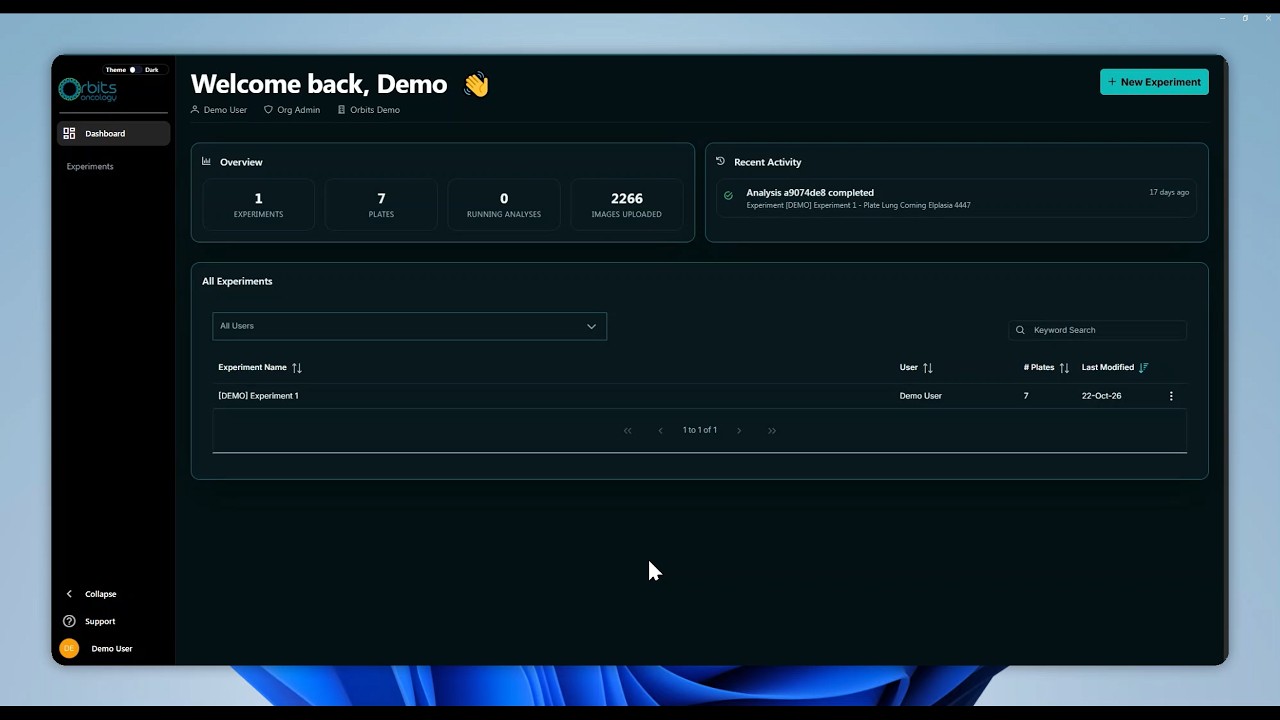
Task: Restore down the application window
Action: (1245, 18)
